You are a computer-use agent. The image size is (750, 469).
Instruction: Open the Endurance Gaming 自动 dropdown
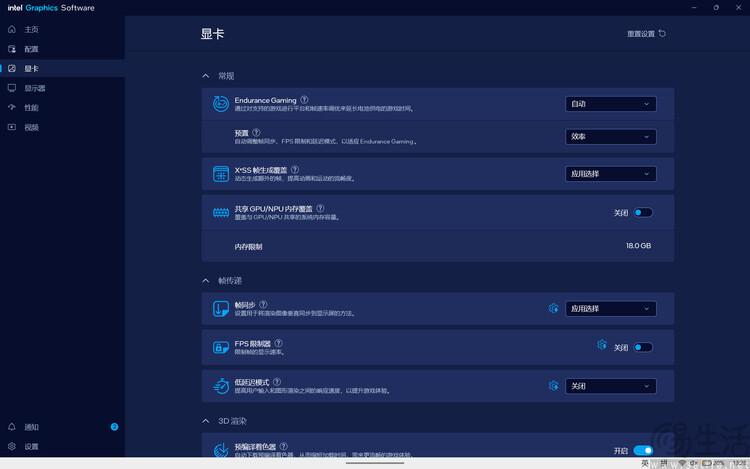click(611, 104)
